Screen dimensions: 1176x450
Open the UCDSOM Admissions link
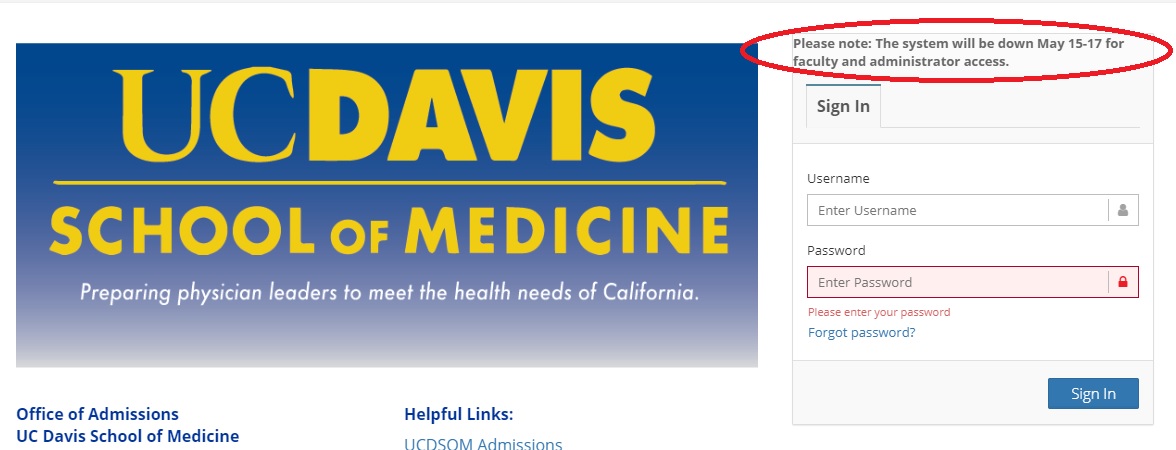483,444
